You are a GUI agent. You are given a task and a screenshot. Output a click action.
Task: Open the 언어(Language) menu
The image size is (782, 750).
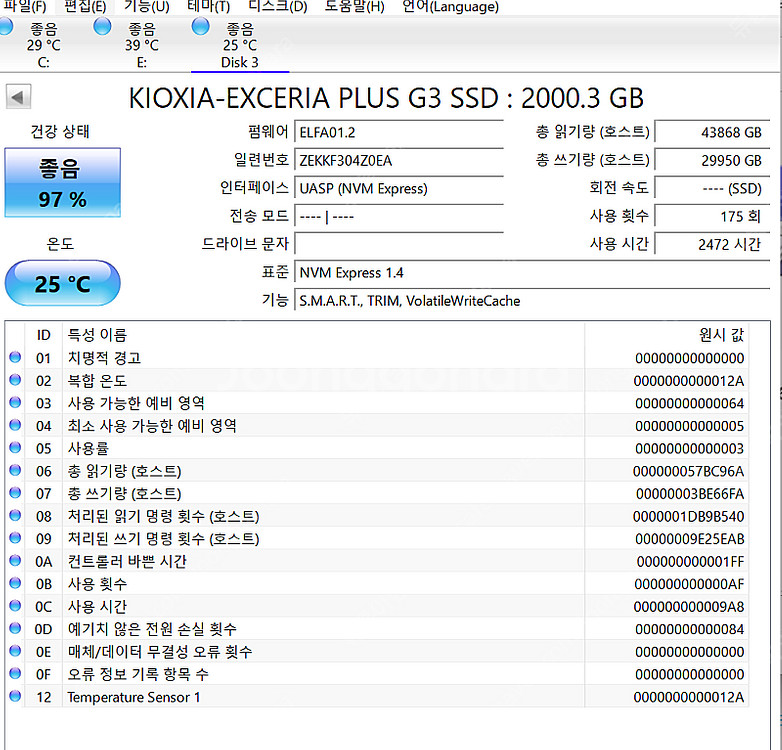point(450,6)
